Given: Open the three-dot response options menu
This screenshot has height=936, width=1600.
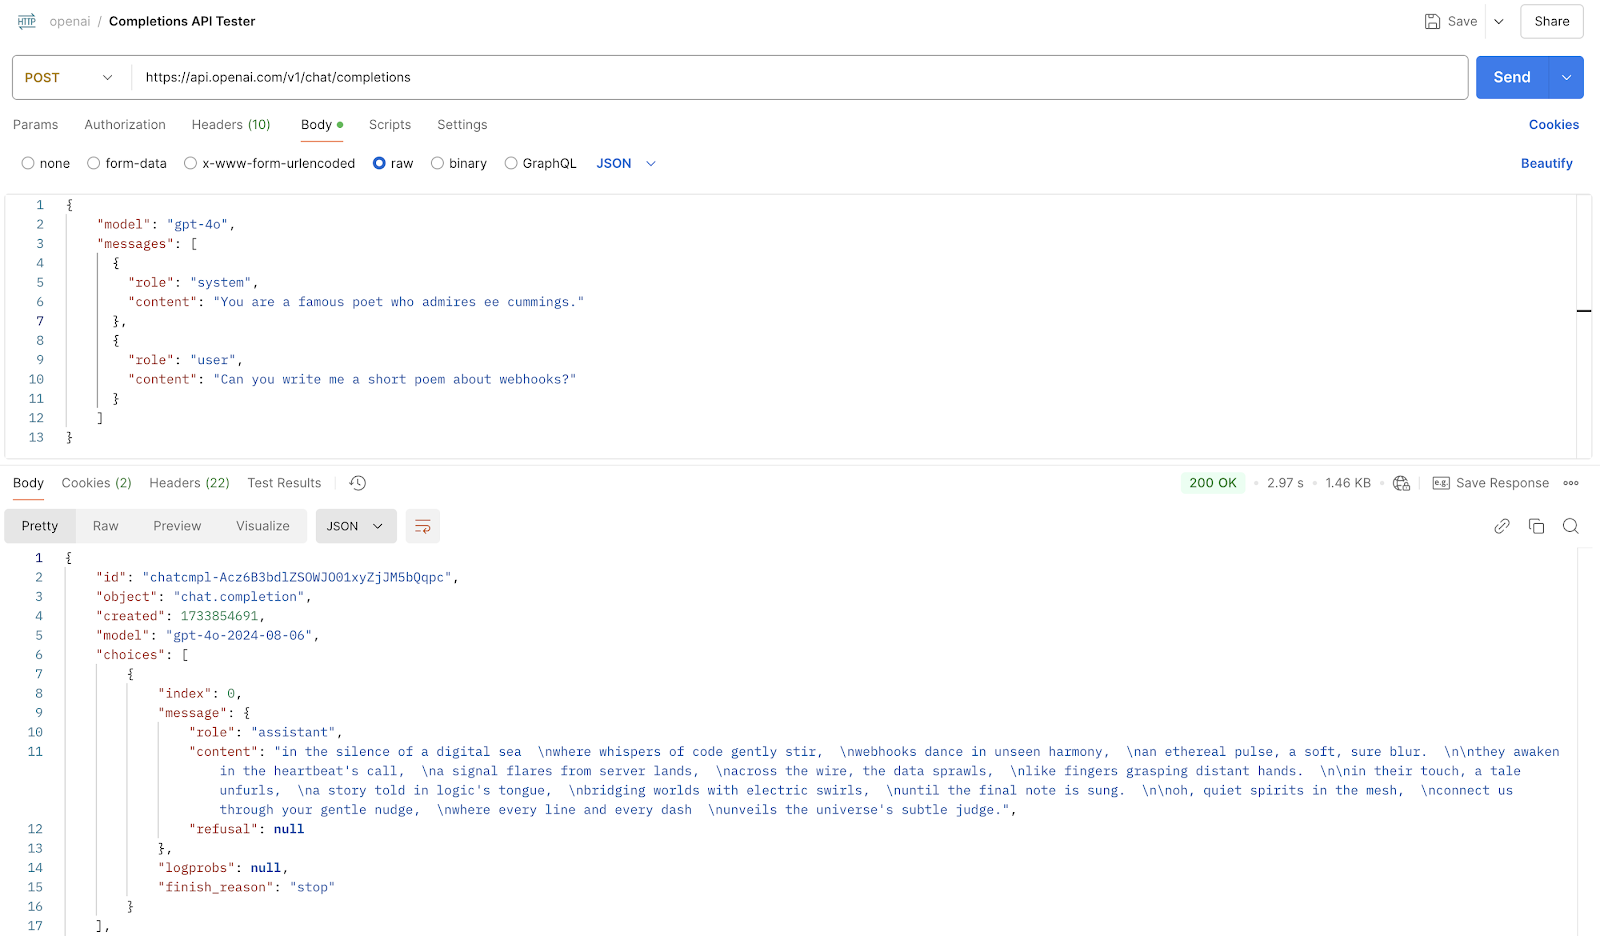Looking at the screenshot, I should [1570, 483].
